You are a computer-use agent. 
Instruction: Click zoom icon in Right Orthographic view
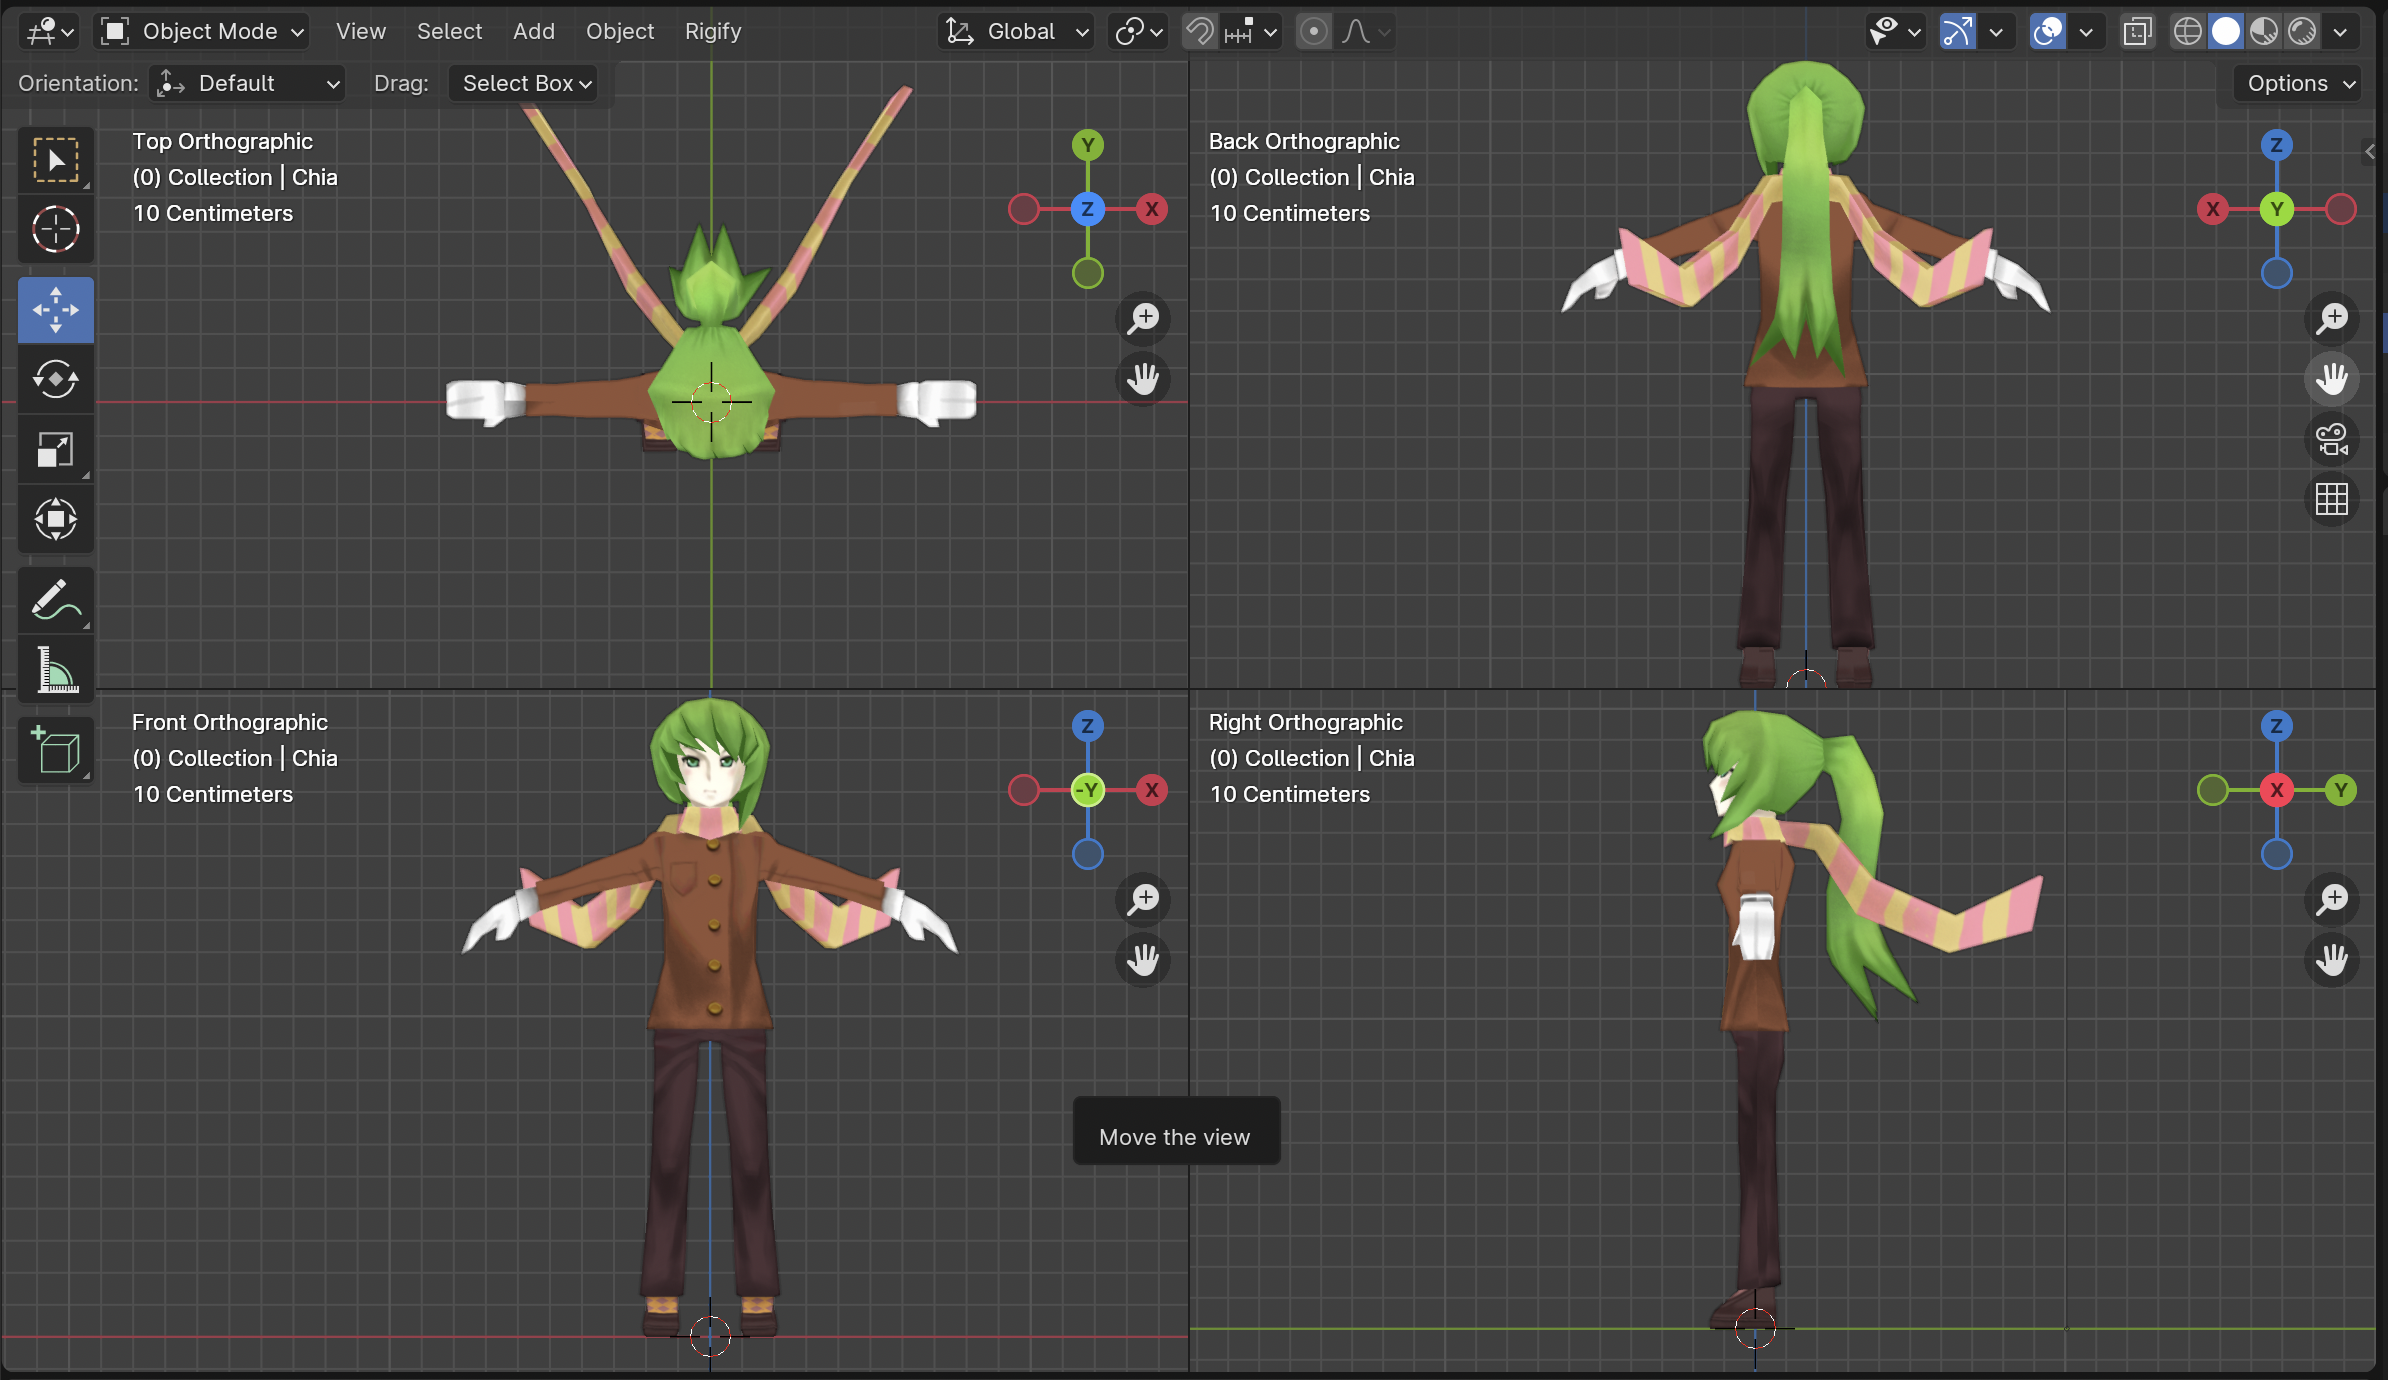coord(2332,900)
